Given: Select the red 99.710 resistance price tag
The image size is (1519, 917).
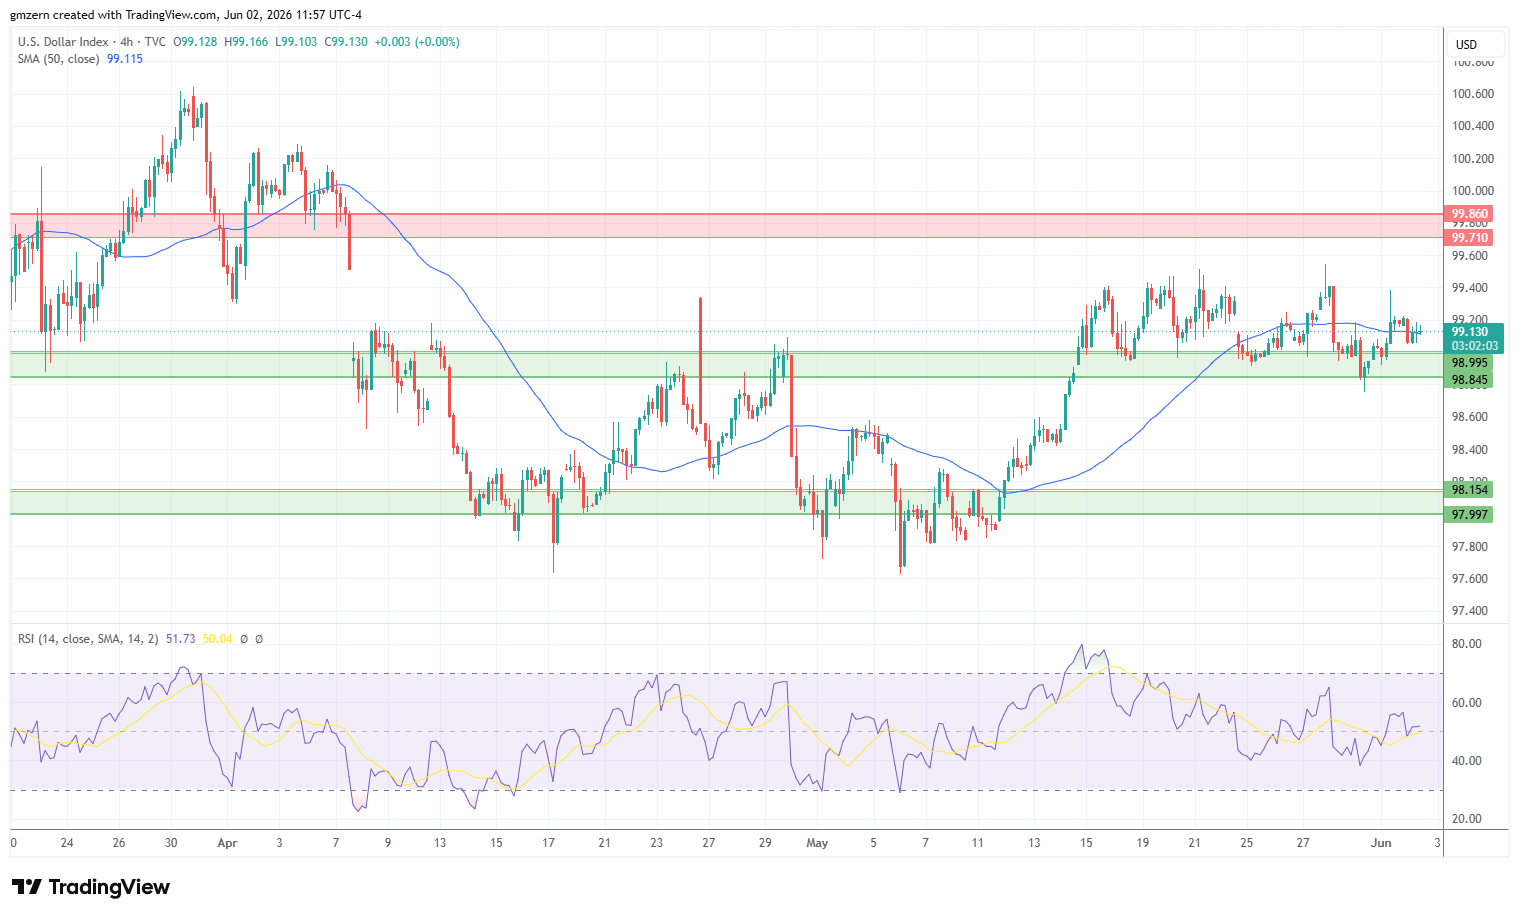Looking at the screenshot, I should point(1470,238).
